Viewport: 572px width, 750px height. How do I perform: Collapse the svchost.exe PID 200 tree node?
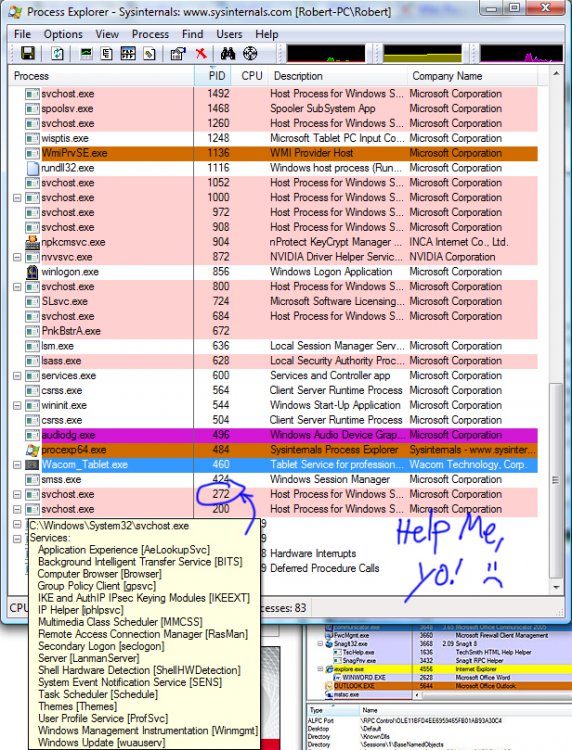[17, 509]
